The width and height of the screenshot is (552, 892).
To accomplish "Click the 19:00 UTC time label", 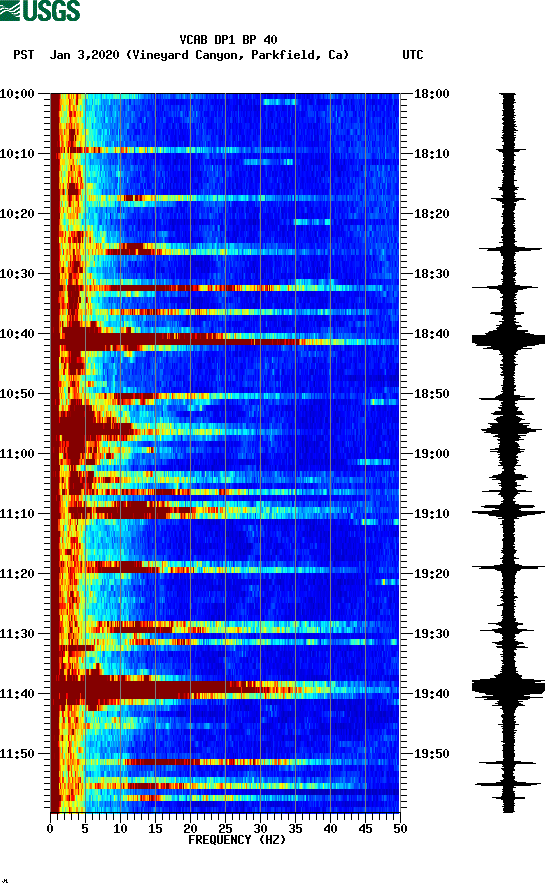I will 432,453.
